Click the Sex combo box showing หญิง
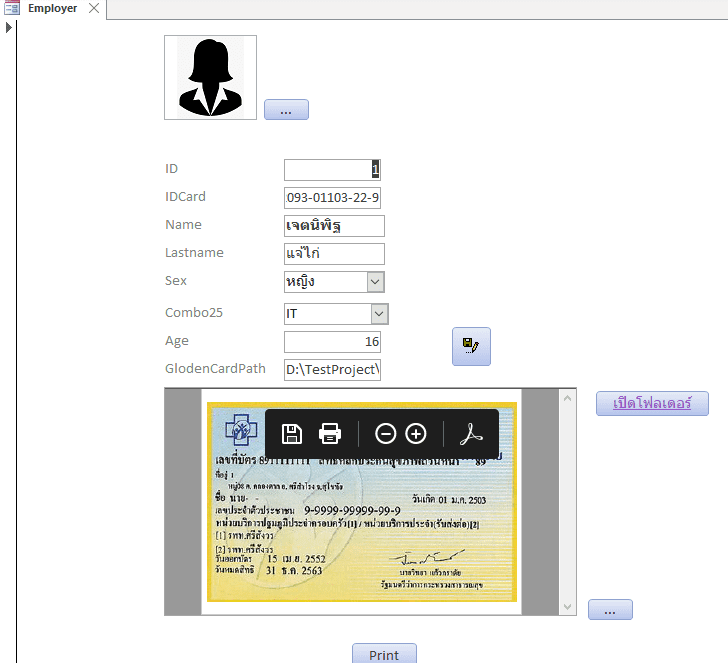Screen dimensions: 728x663 (x=334, y=282)
